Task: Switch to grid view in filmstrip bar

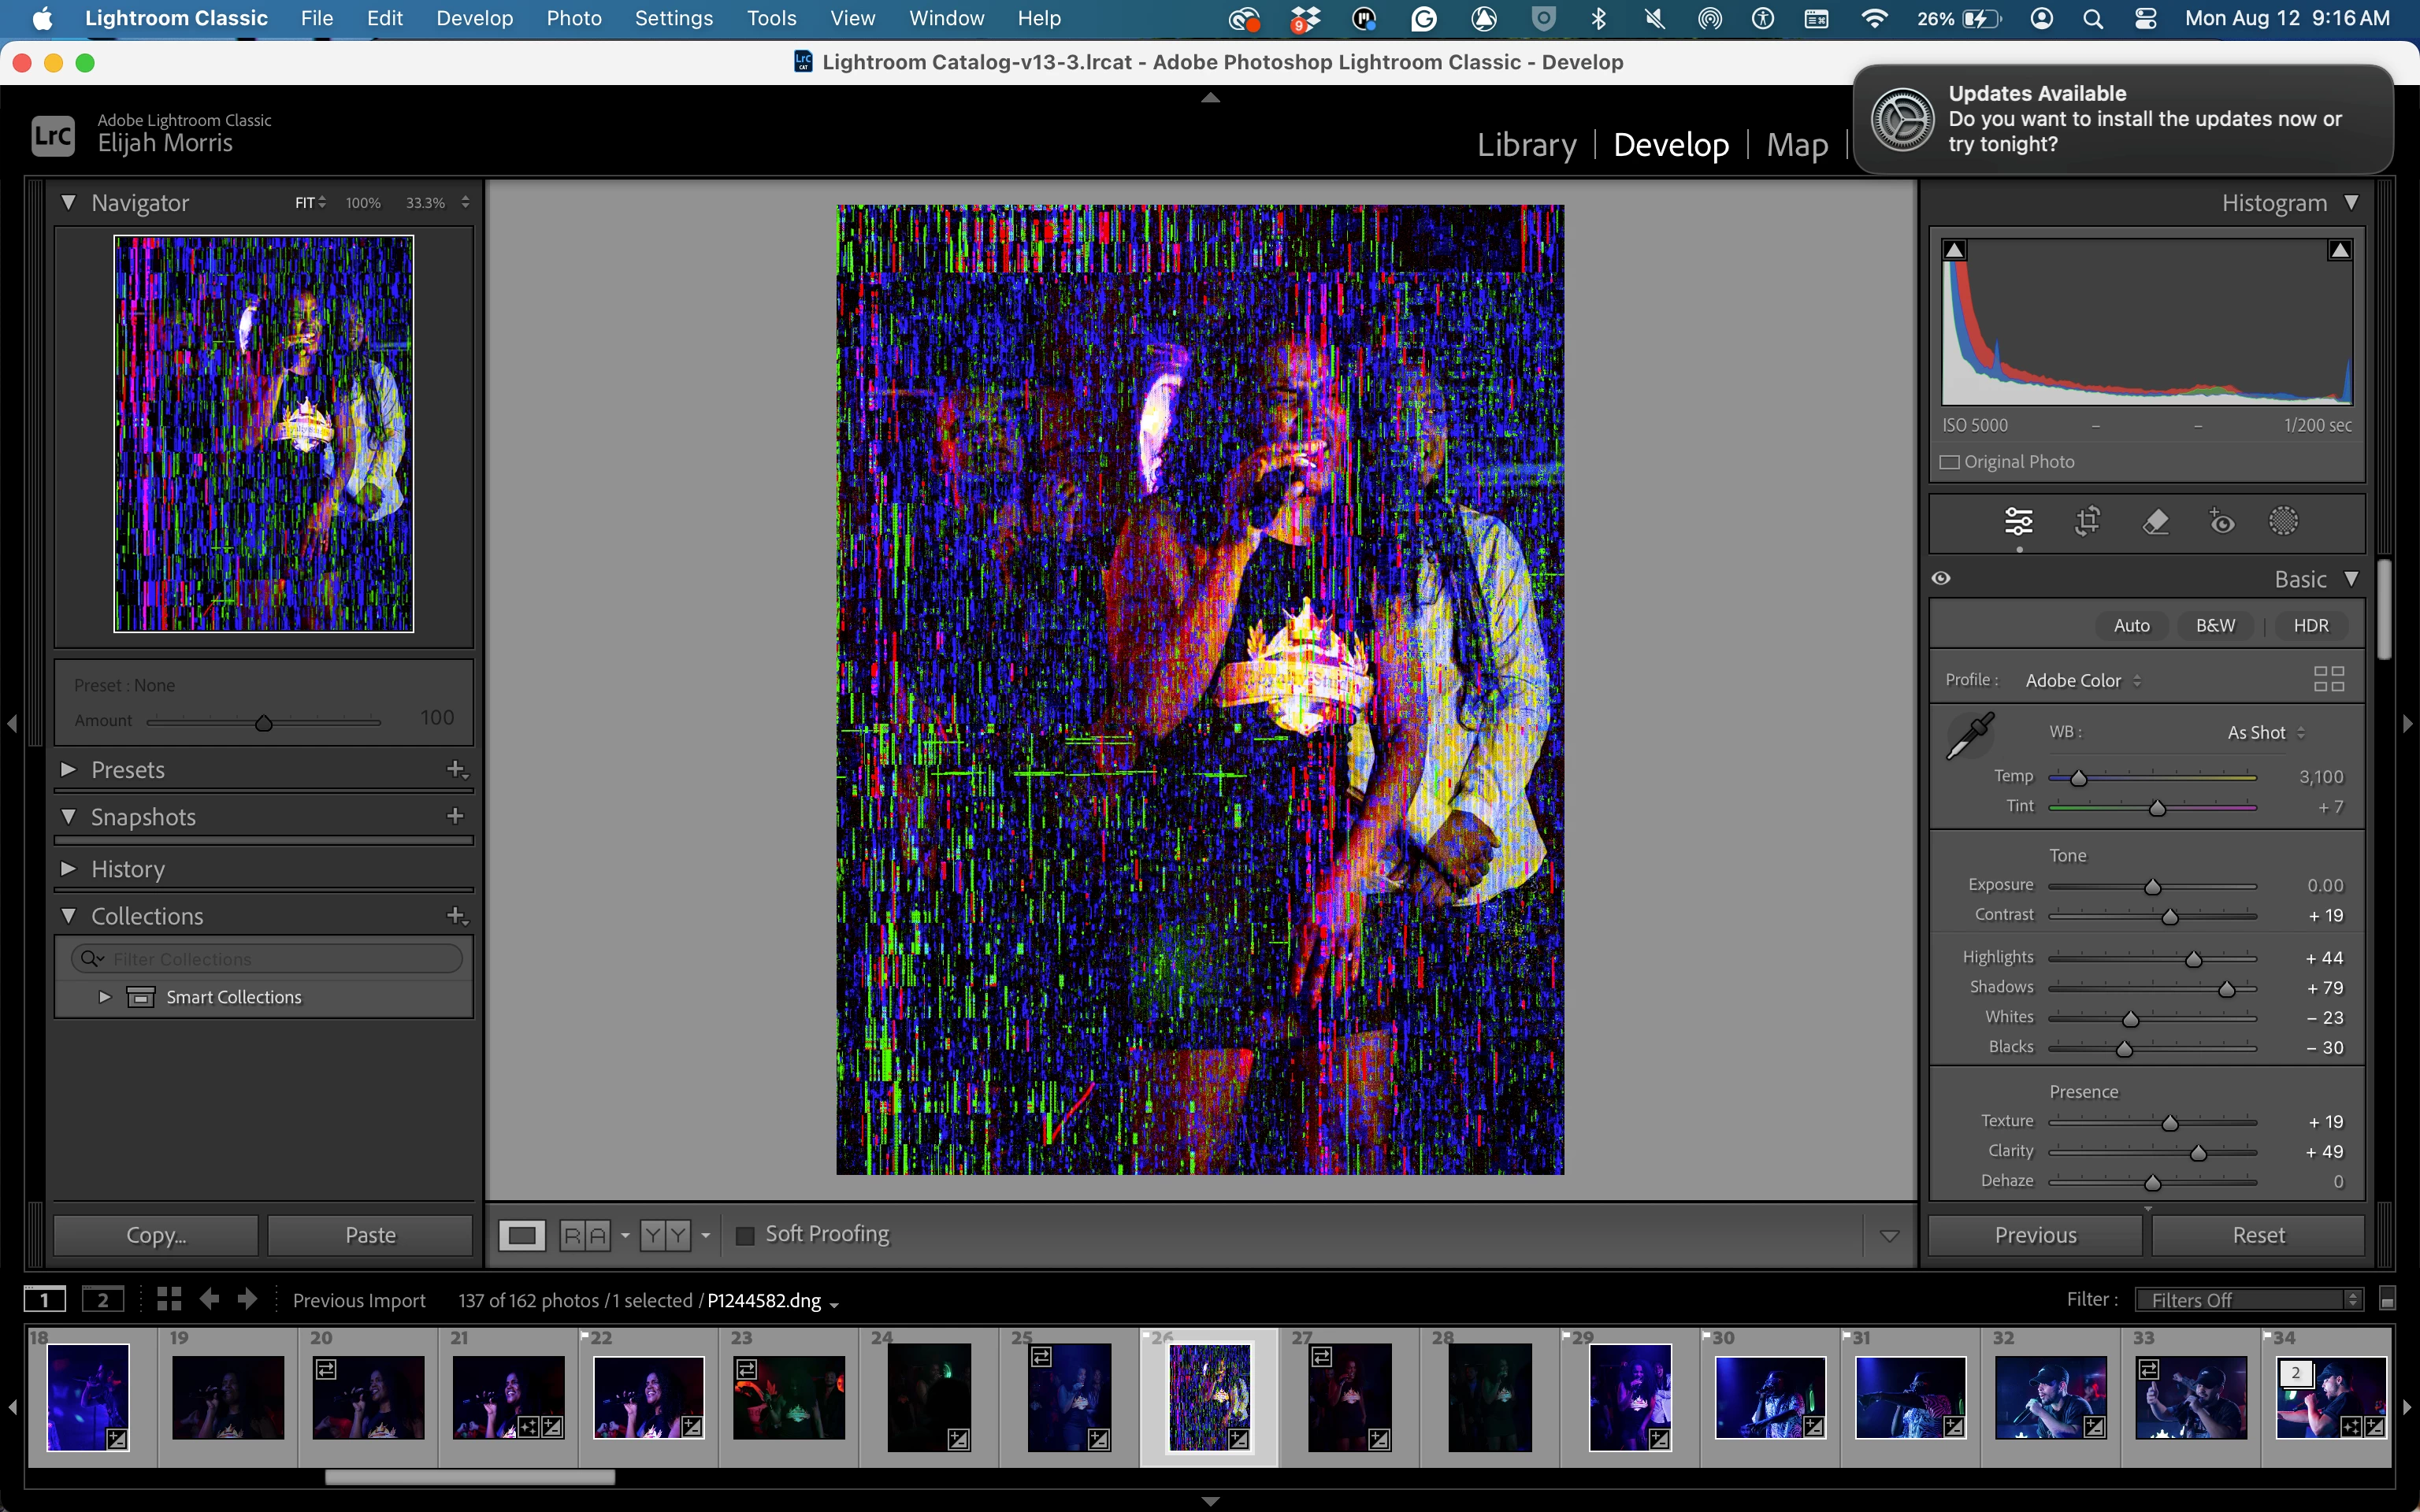Action: tap(169, 1299)
